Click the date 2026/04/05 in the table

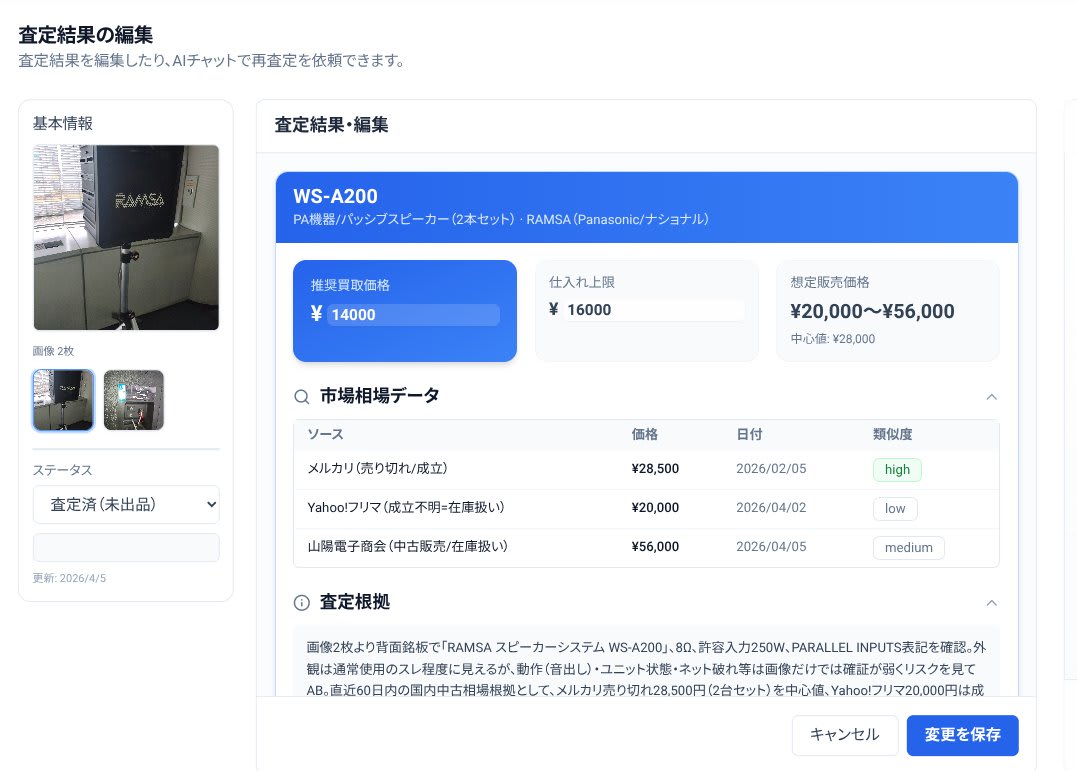[x=771, y=547]
